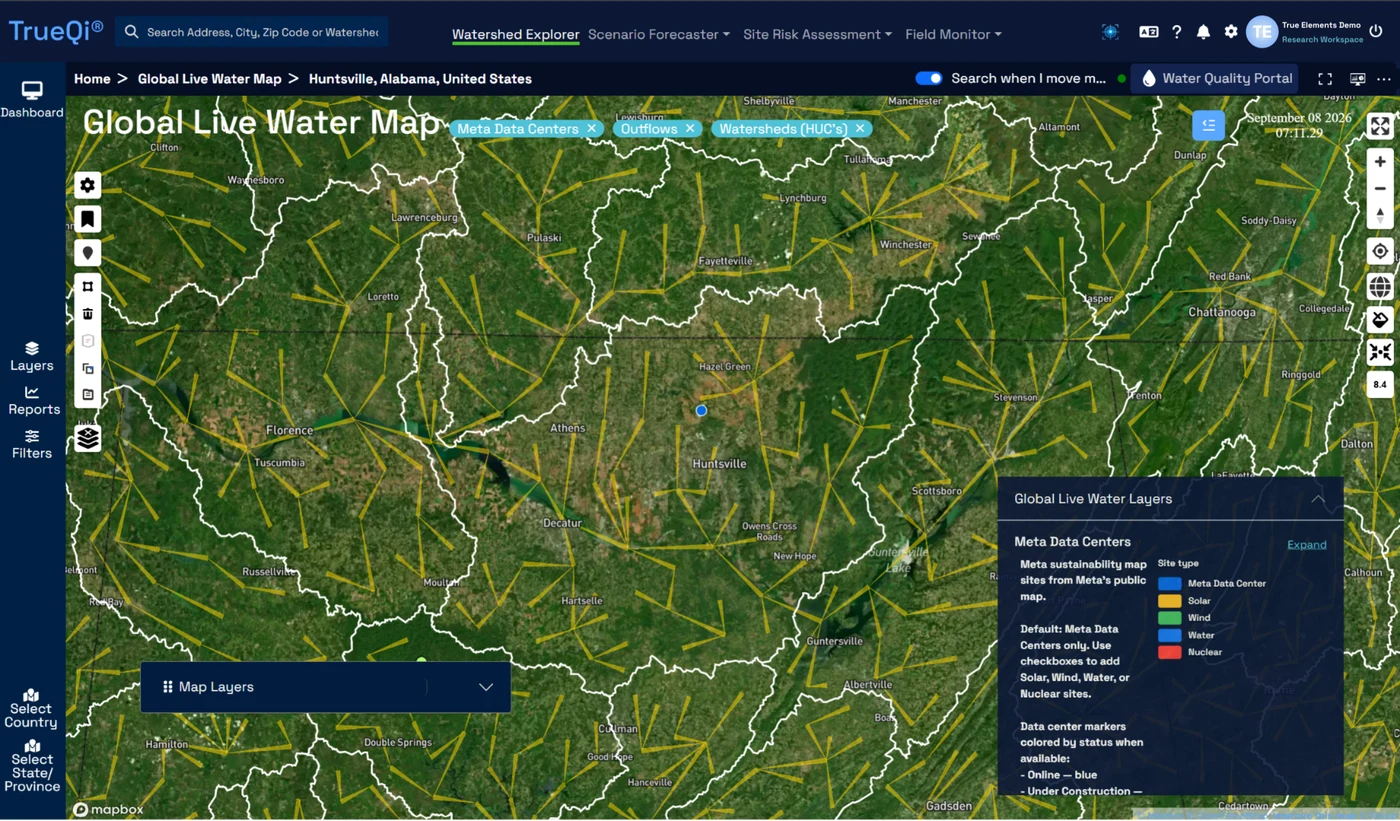
Task: Click the blue legend list toggle icon
Action: coord(1208,125)
